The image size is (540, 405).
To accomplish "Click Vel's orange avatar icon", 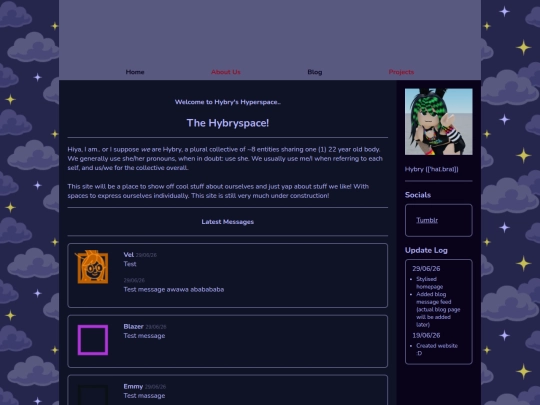I will [x=93, y=267].
